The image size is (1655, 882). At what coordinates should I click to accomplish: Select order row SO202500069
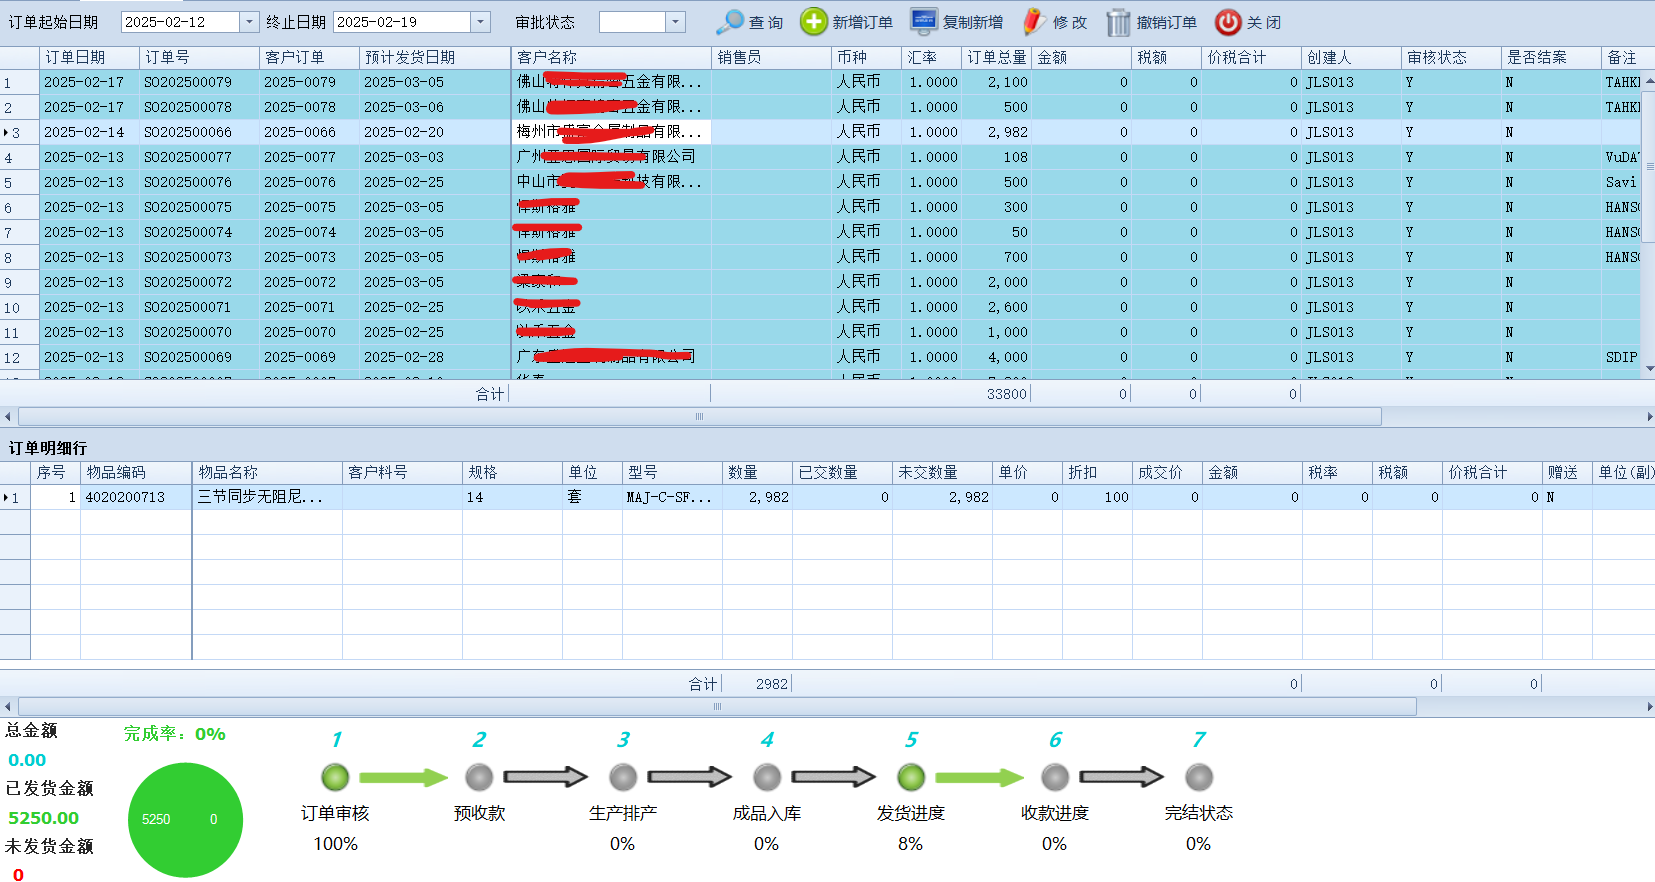(x=188, y=357)
